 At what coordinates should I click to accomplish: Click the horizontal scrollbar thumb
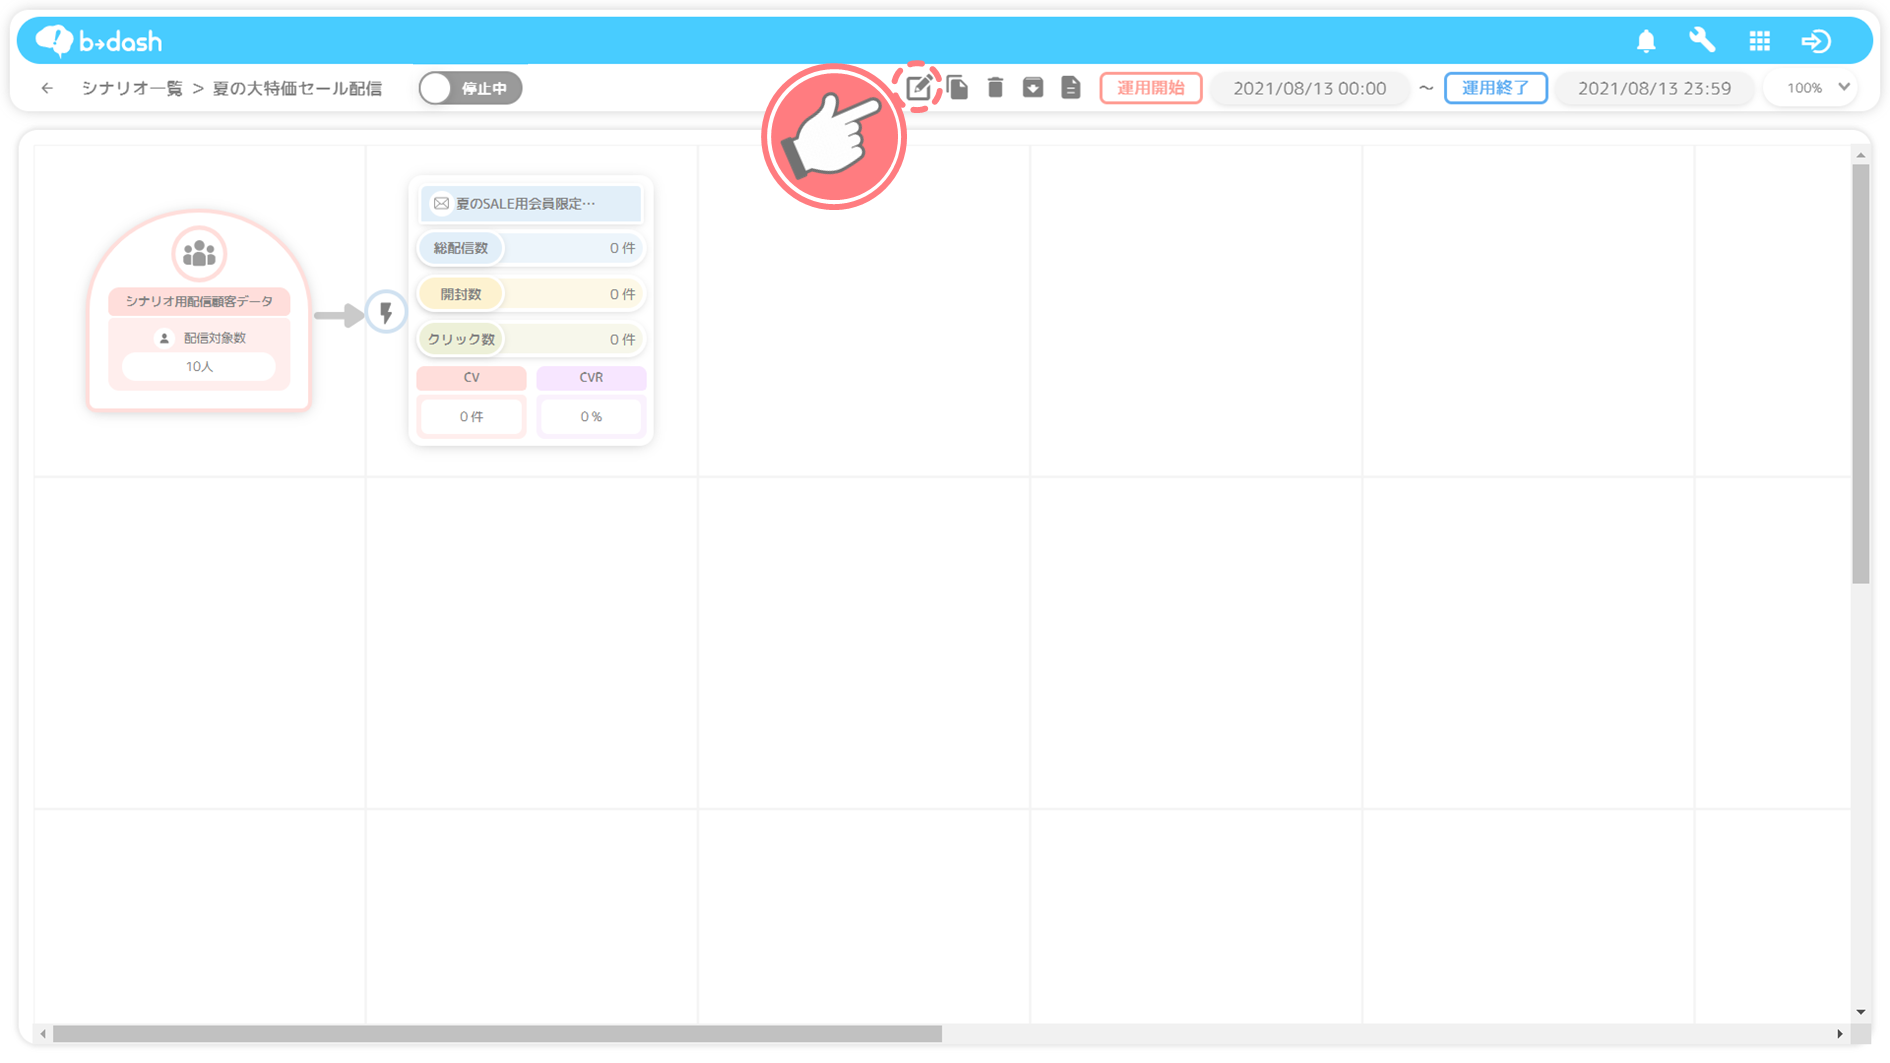[497, 1034]
